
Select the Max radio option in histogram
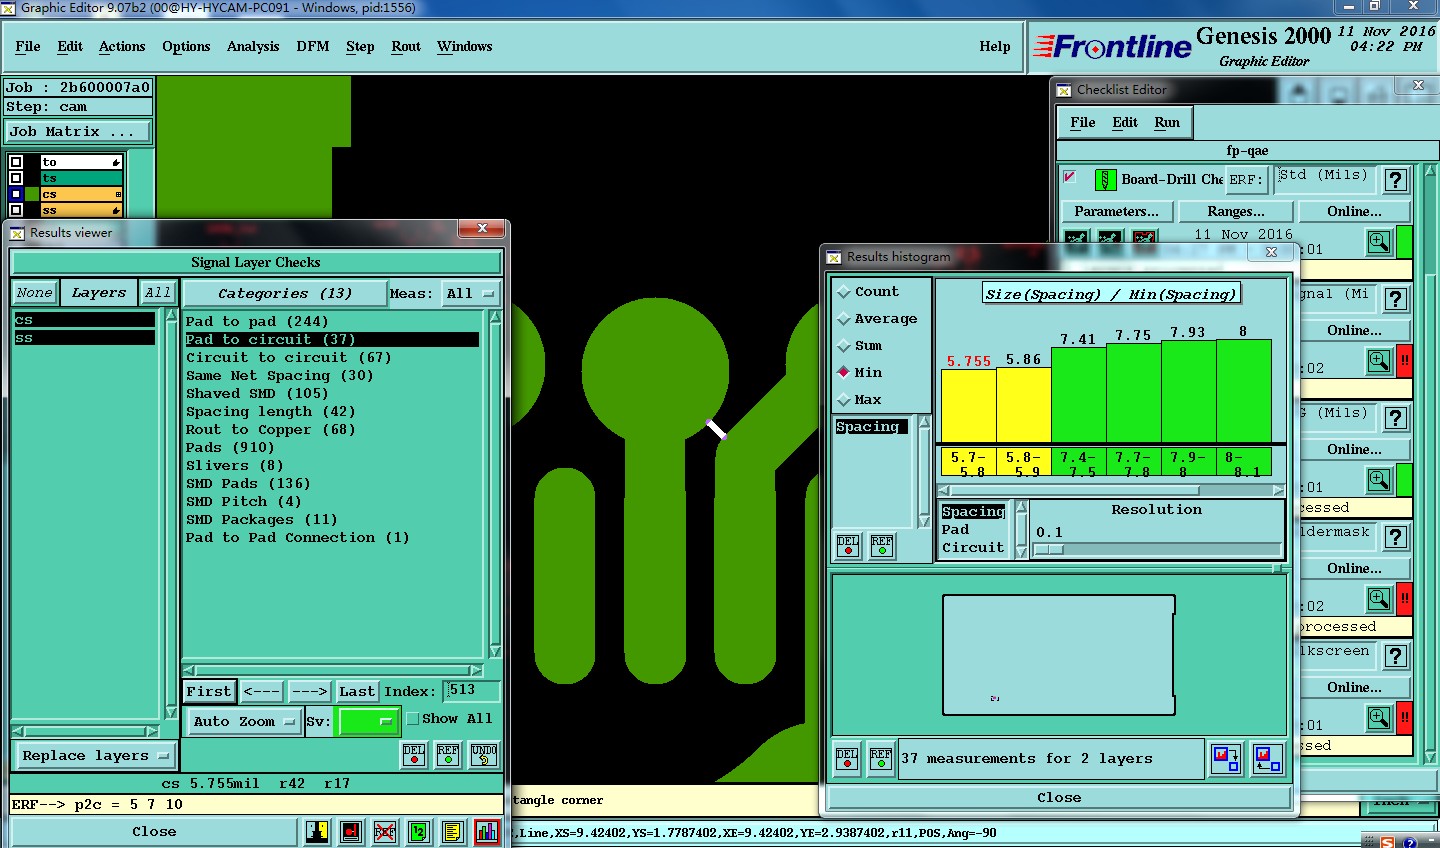(844, 400)
